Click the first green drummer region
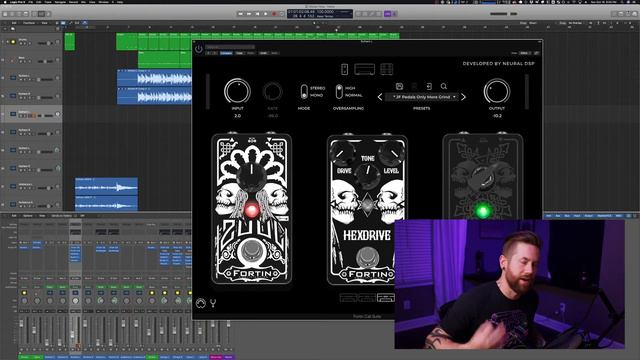The image size is (640, 360). coord(69,42)
